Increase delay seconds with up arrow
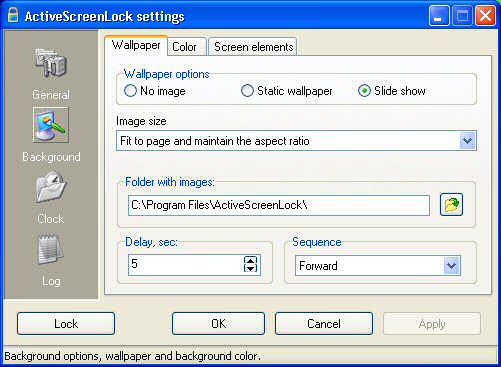 click(x=250, y=260)
